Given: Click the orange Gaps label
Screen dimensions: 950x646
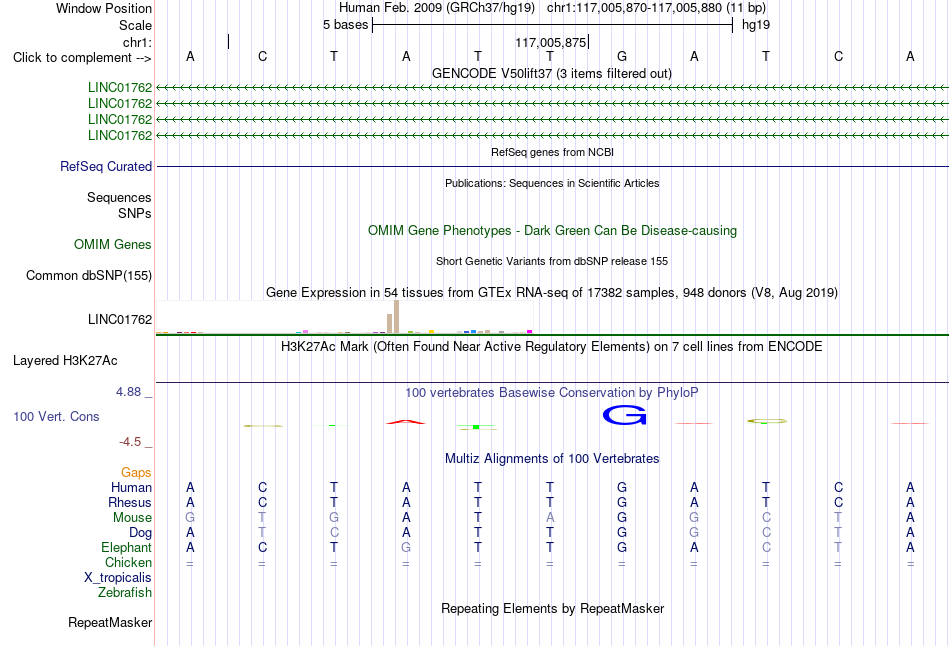Looking at the screenshot, I should tap(136, 472).
